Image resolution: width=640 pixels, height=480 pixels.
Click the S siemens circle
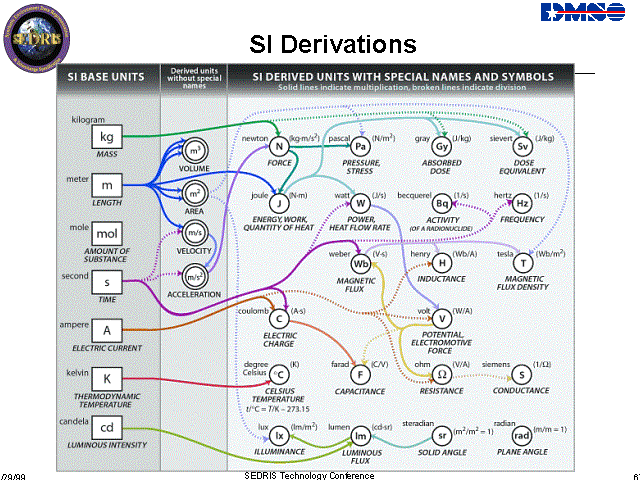(x=522, y=375)
